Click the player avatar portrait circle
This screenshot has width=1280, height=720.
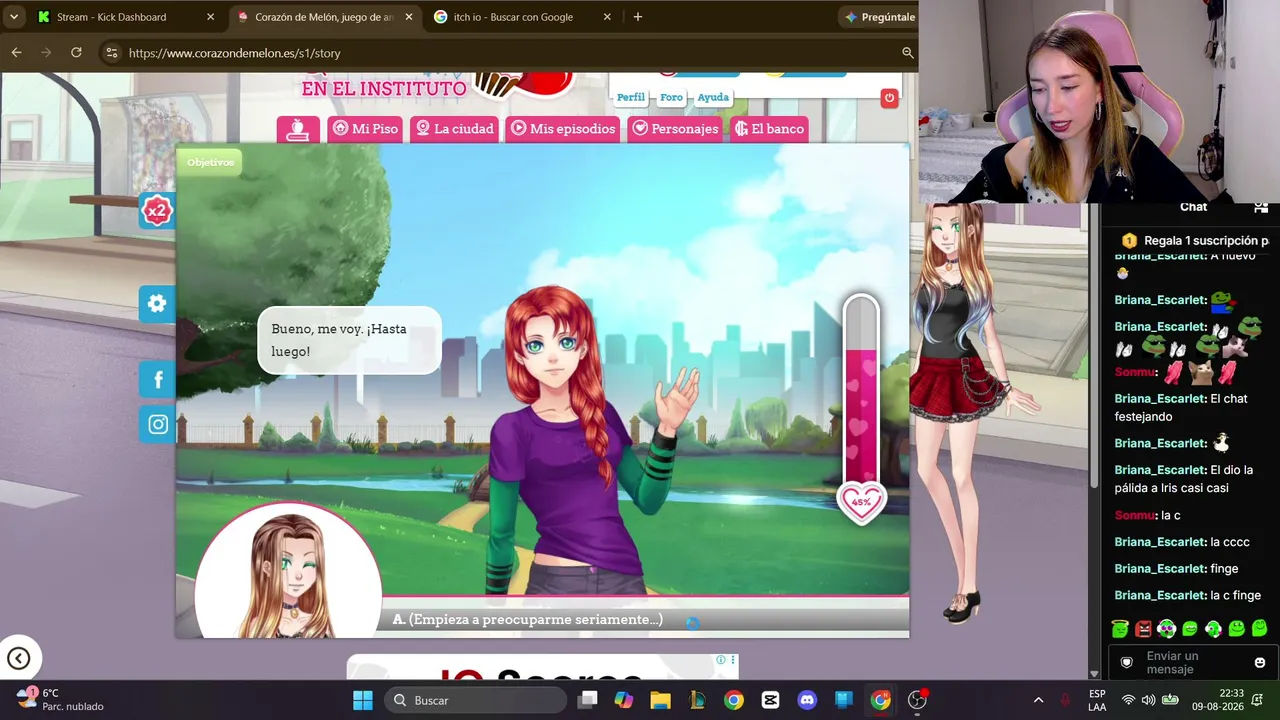[288, 570]
